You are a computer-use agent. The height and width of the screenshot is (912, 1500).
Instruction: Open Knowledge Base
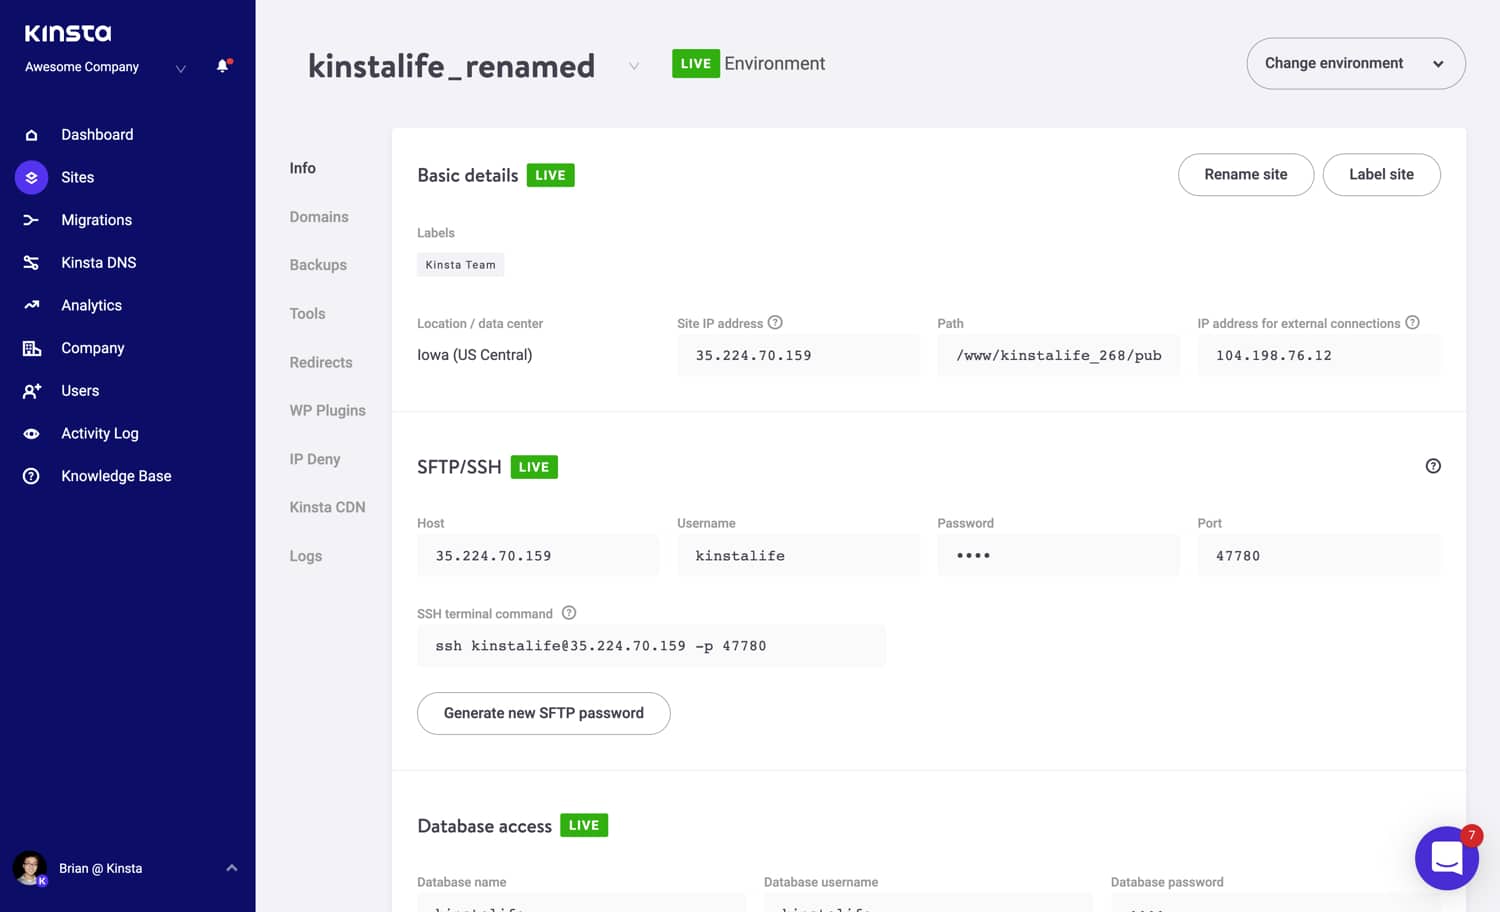(x=116, y=476)
